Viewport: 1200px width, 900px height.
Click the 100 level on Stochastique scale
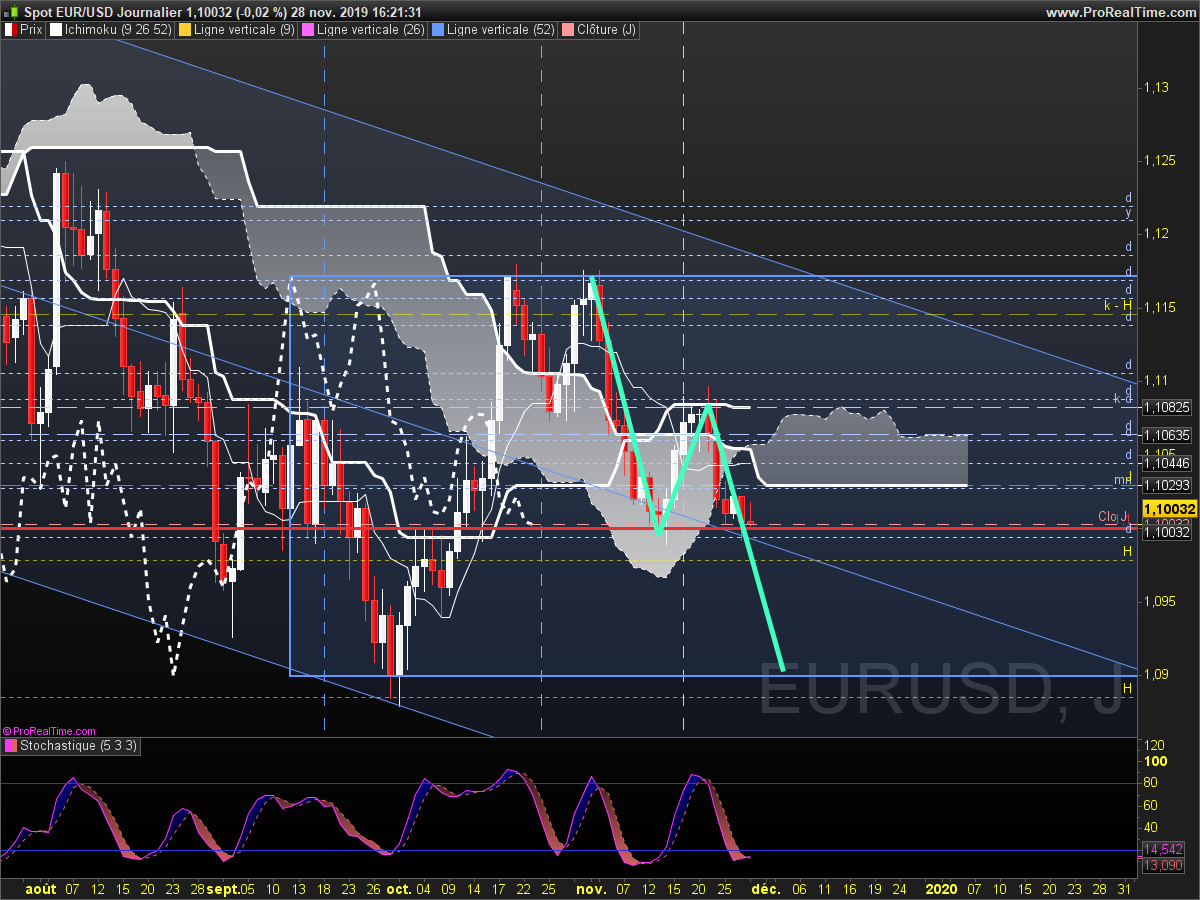1157,761
